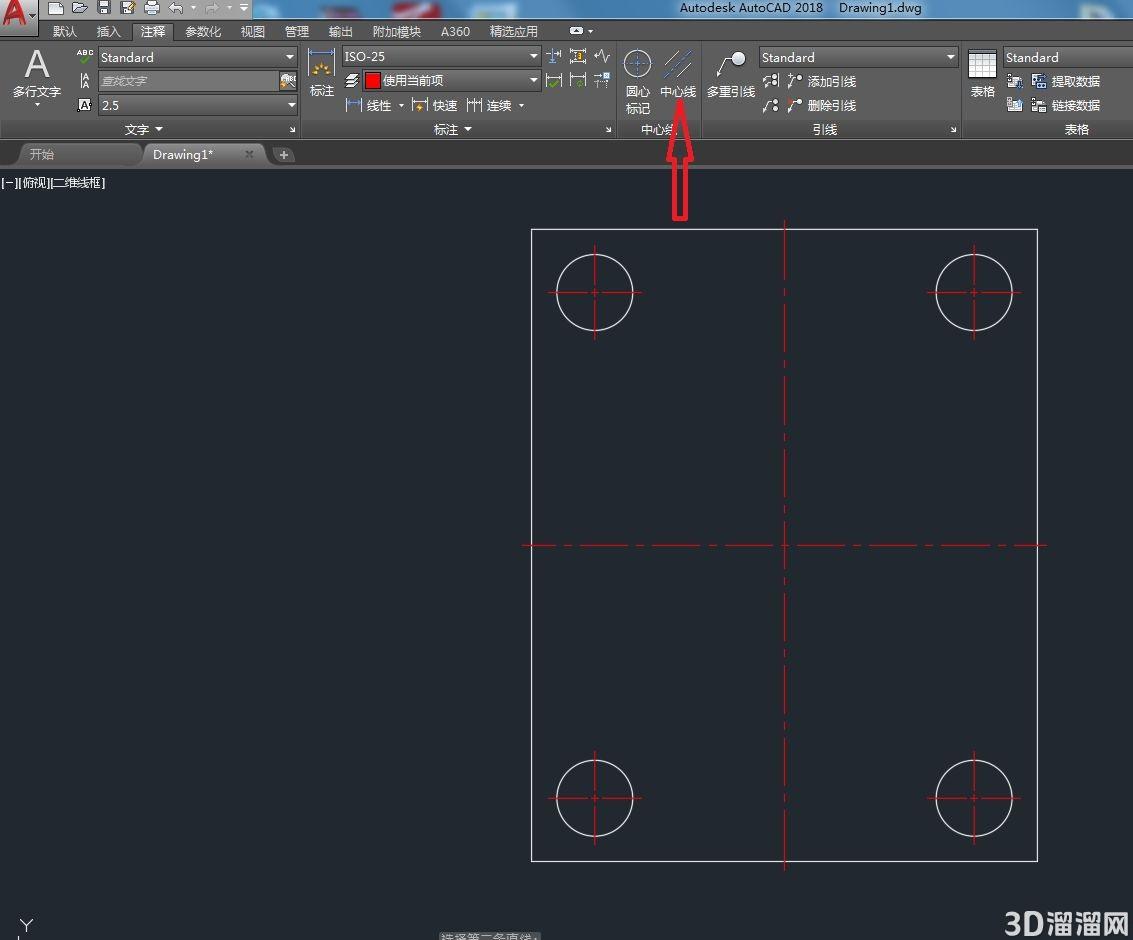Screen dimensions: 1133x940
Task: Insert a 表格 table
Action: tap(982, 73)
